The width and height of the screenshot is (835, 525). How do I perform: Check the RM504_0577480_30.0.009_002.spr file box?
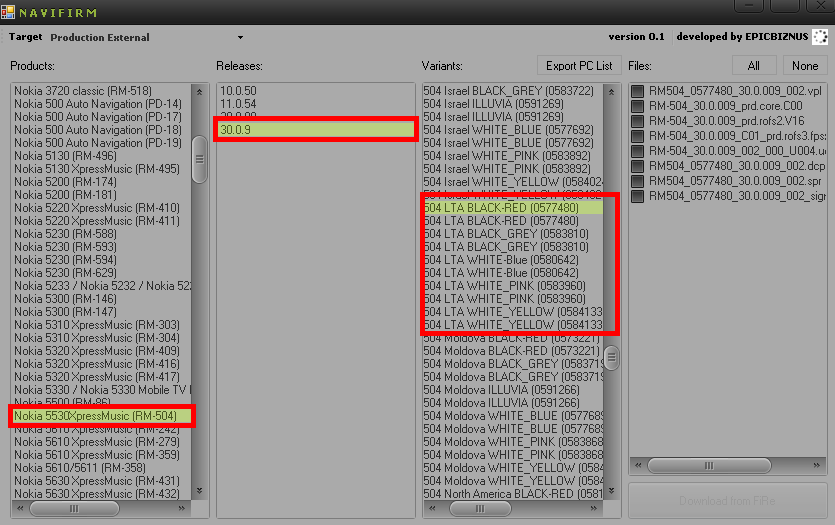click(x=637, y=181)
